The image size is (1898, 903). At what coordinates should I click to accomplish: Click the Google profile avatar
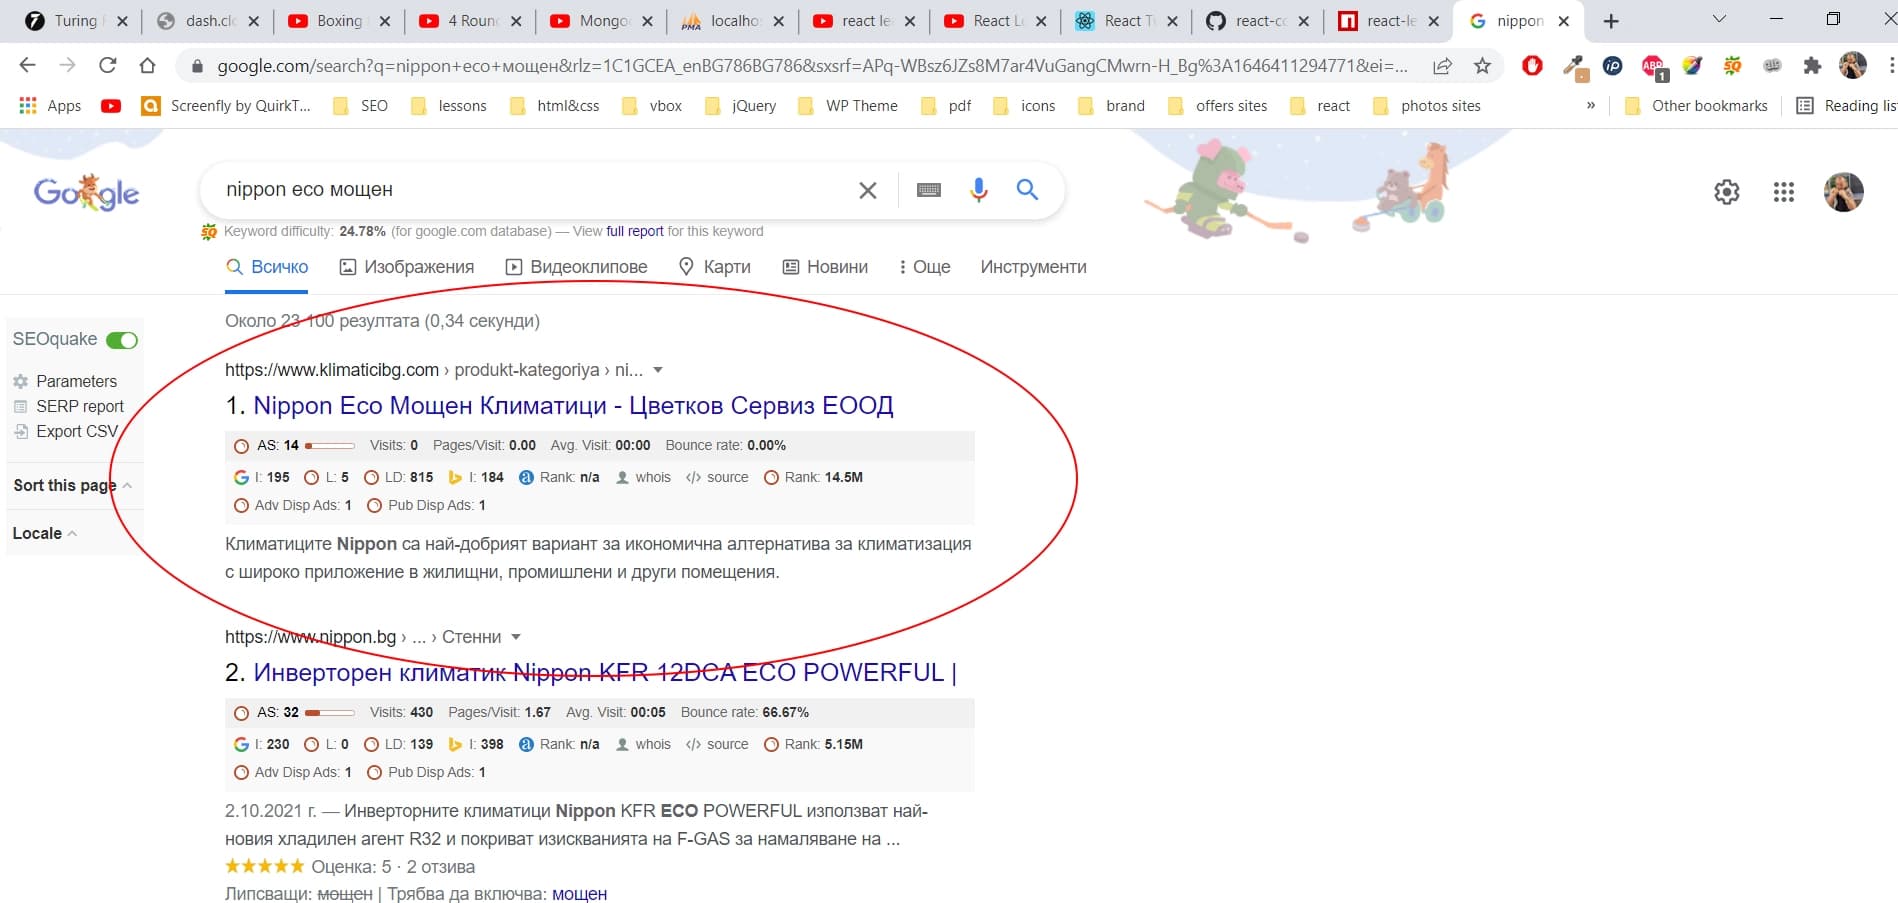[1844, 192]
